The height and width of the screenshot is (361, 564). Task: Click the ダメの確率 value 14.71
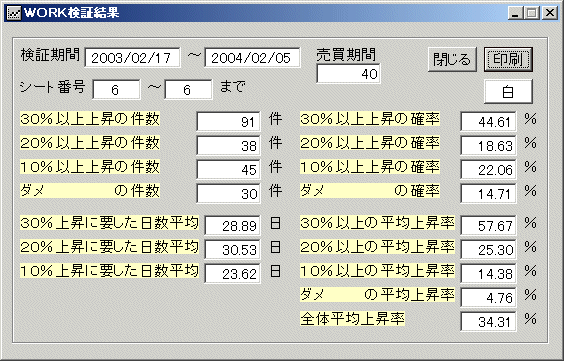(x=488, y=193)
